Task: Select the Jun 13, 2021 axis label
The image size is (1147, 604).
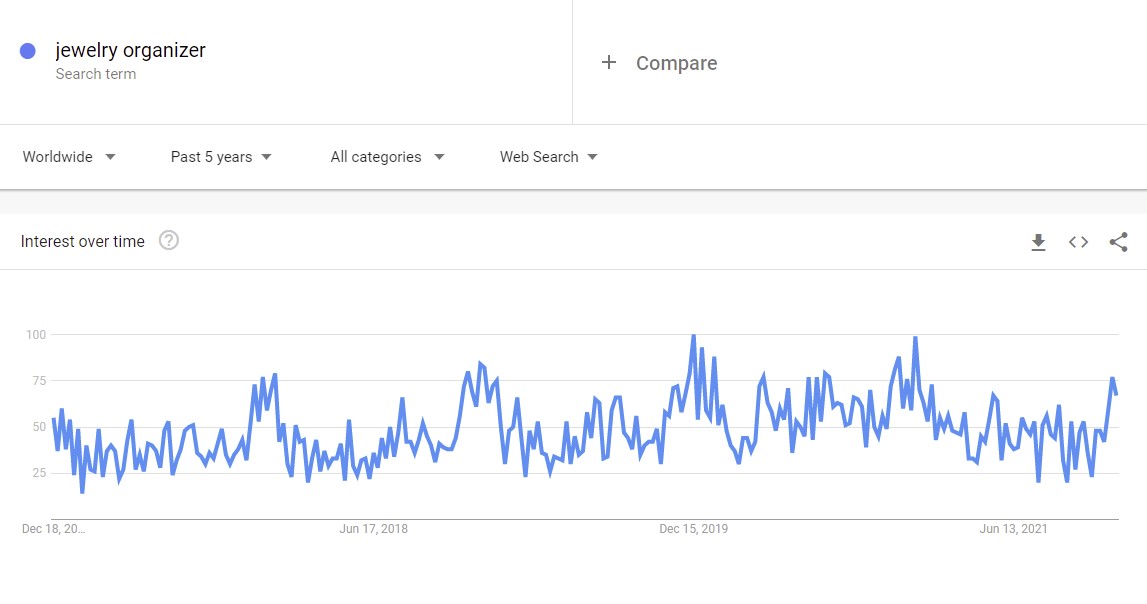Action: point(1013,529)
